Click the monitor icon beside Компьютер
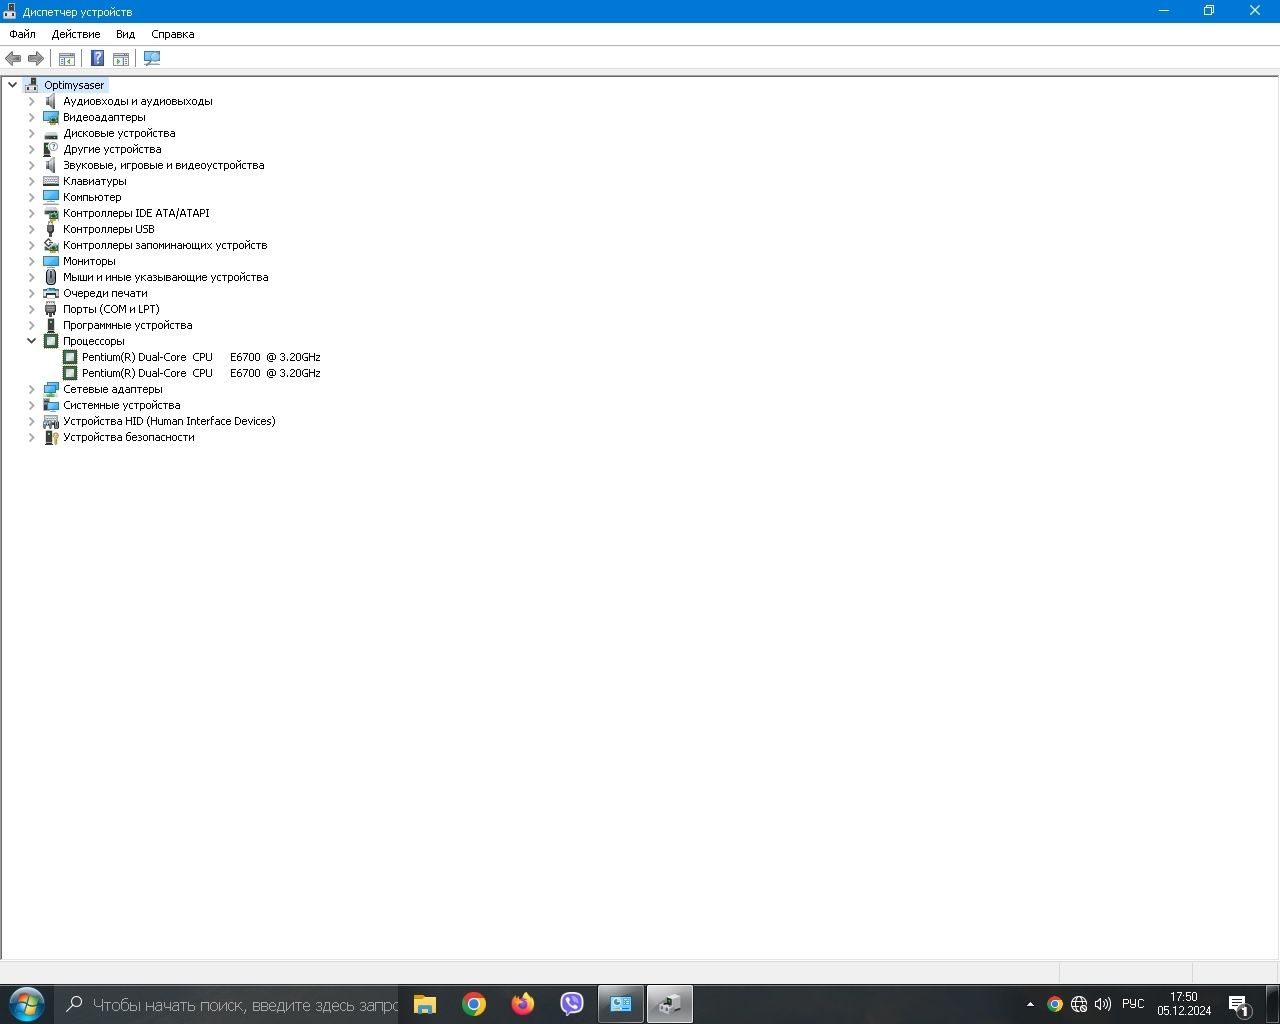1280x1024 pixels. (51, 197)
